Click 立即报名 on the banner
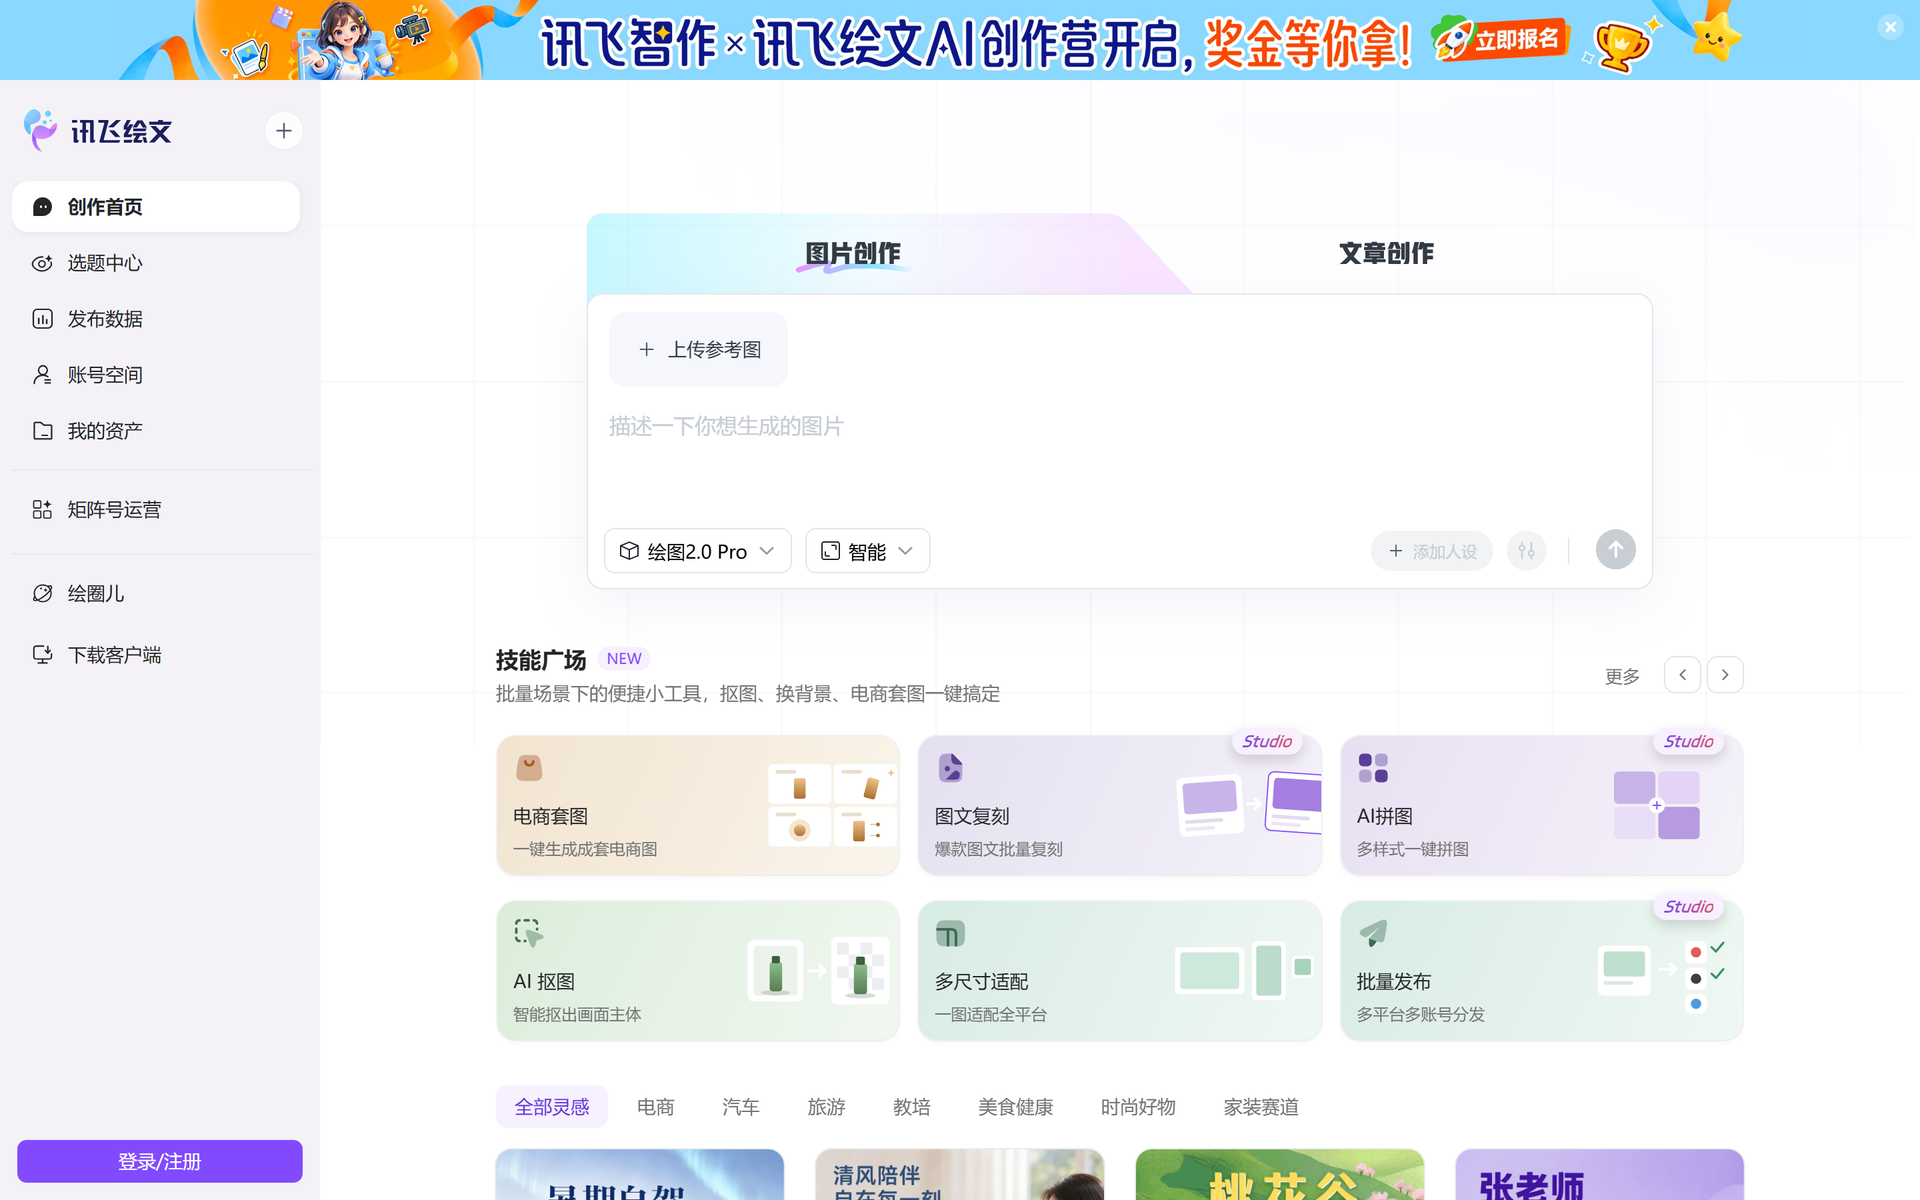The height and width of the screenshot is (1200, 1920). point(1502,40)
